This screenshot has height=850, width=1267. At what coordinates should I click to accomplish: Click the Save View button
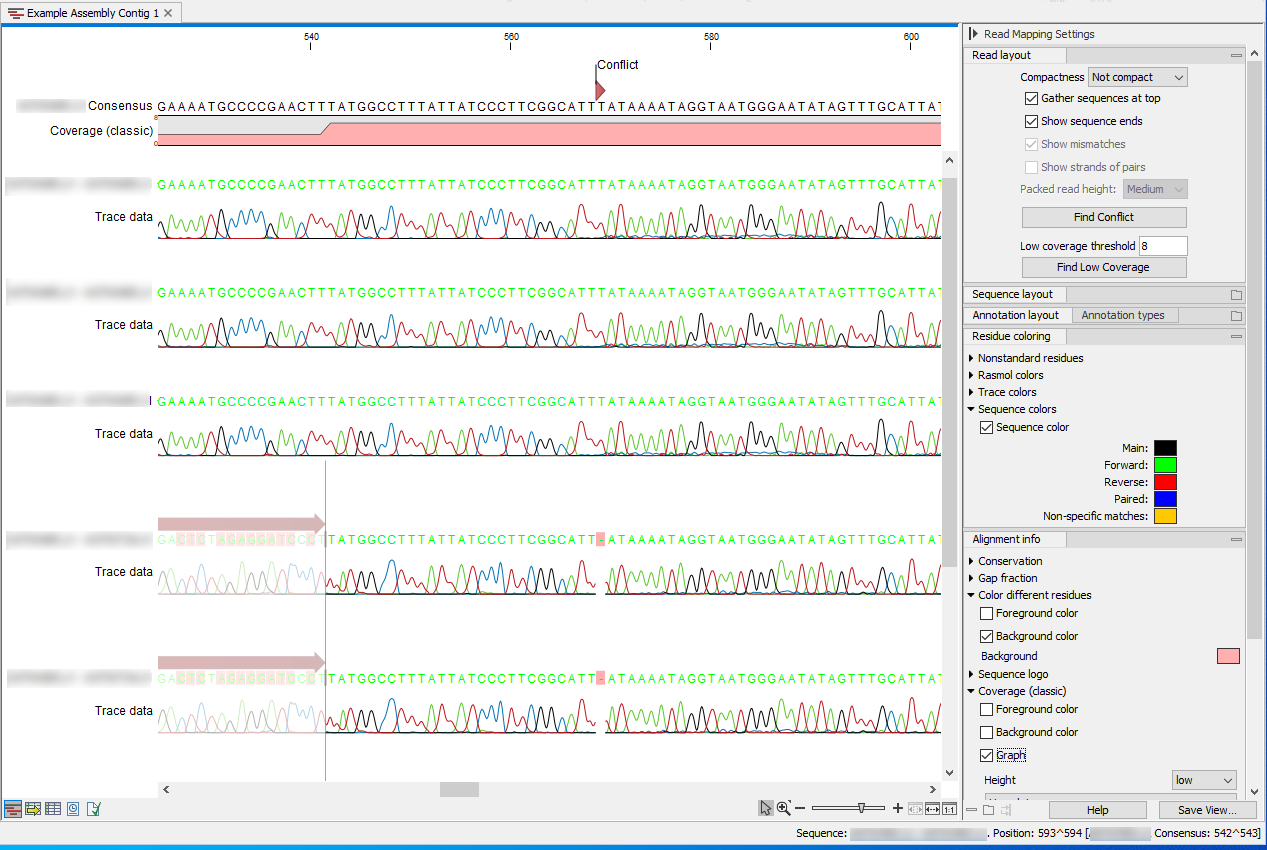pos(1207,810)
